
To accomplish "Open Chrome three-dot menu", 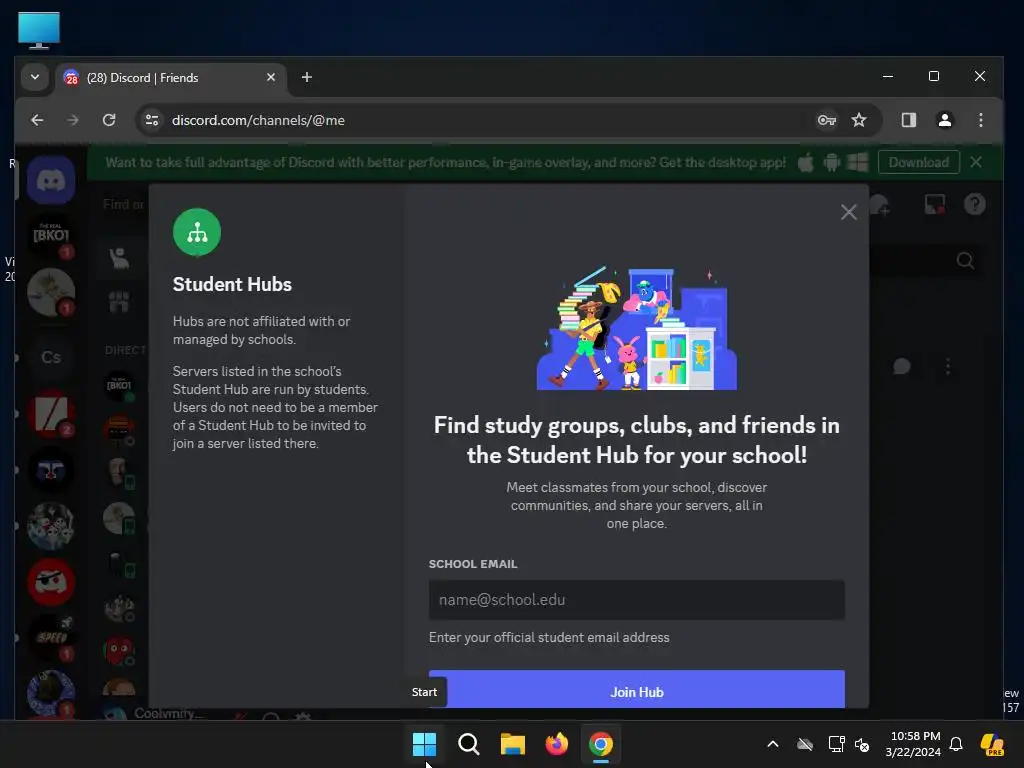I will (x=980, y=120).
